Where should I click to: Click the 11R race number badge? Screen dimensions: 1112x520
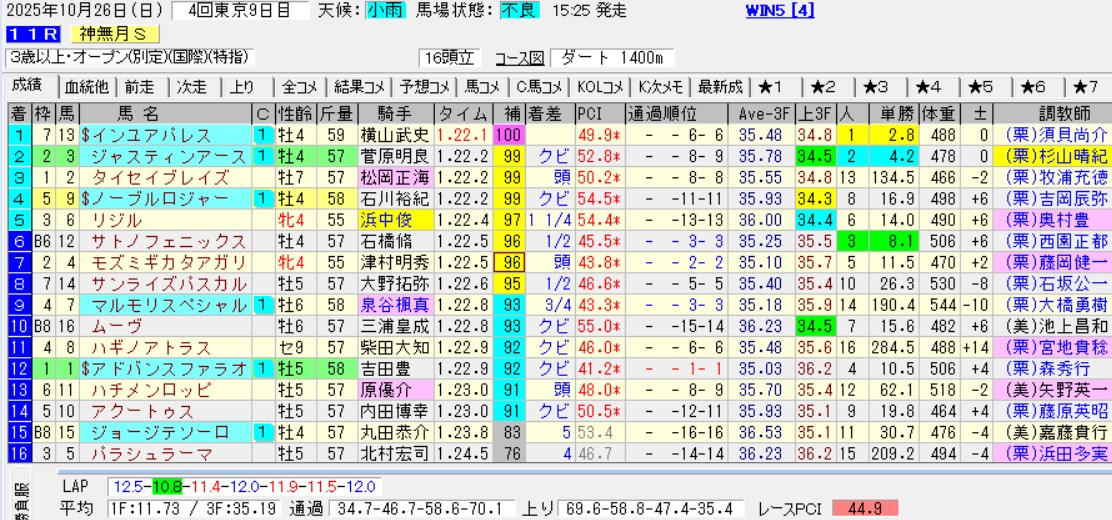point(30,35)
